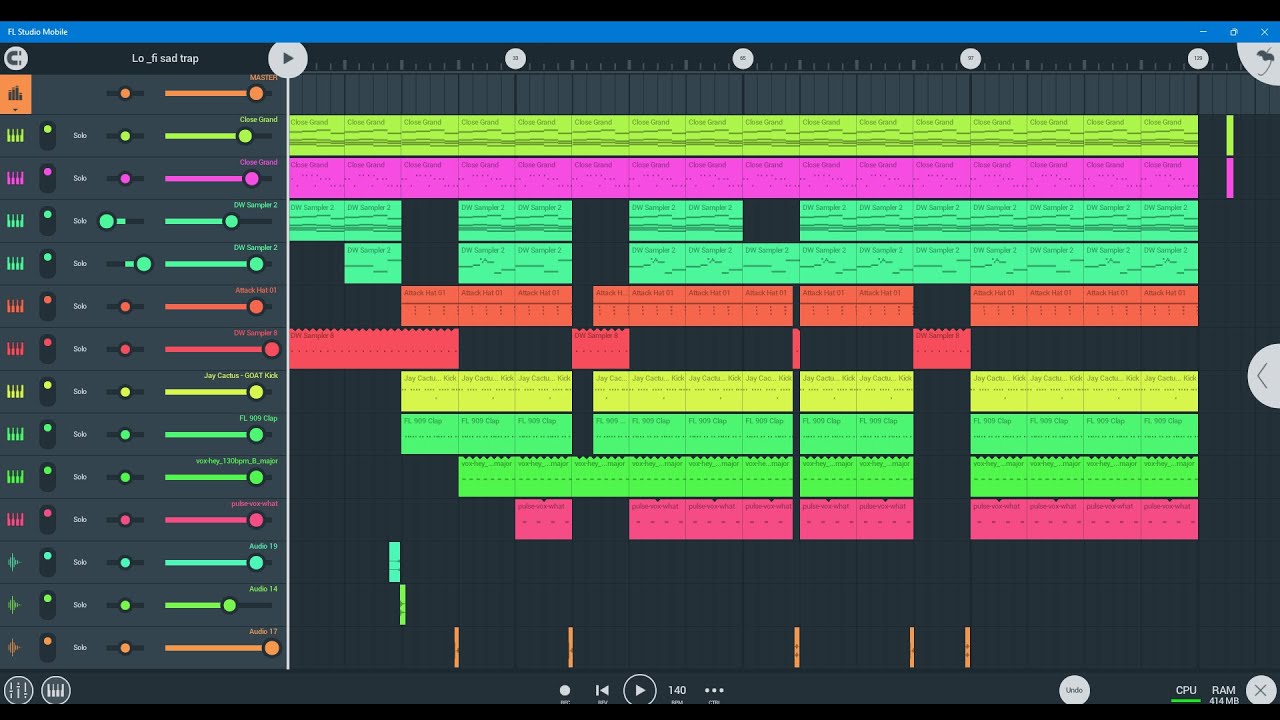Solo the FL 909 Clap track
Screen dimensions: 1280x720
[x=80, y=435]
